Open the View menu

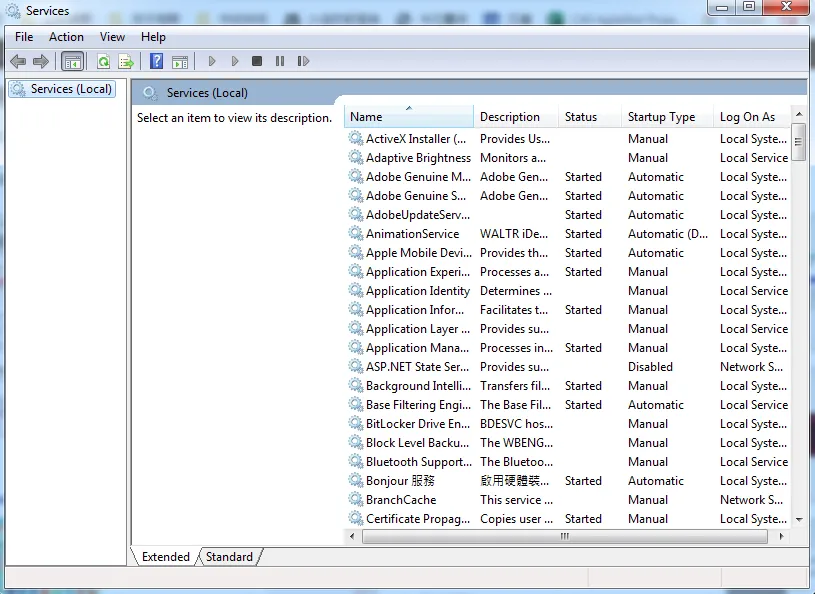(112, 37)
